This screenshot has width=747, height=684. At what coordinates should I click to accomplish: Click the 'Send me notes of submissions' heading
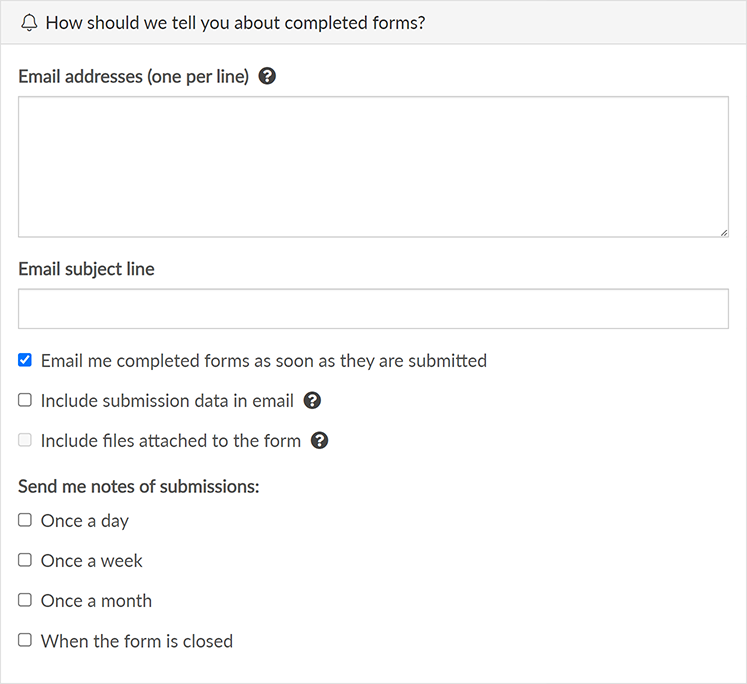point(138,487)
